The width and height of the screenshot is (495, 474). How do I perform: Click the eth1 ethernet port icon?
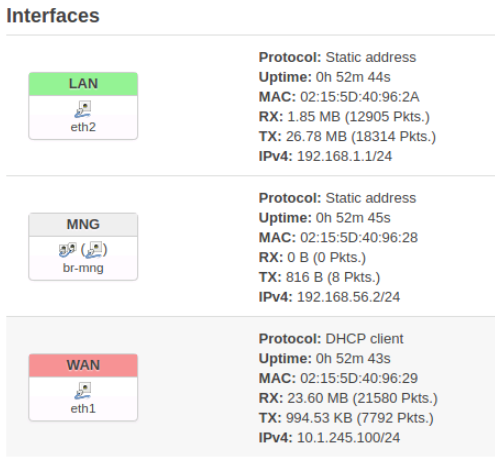(83, 391)
